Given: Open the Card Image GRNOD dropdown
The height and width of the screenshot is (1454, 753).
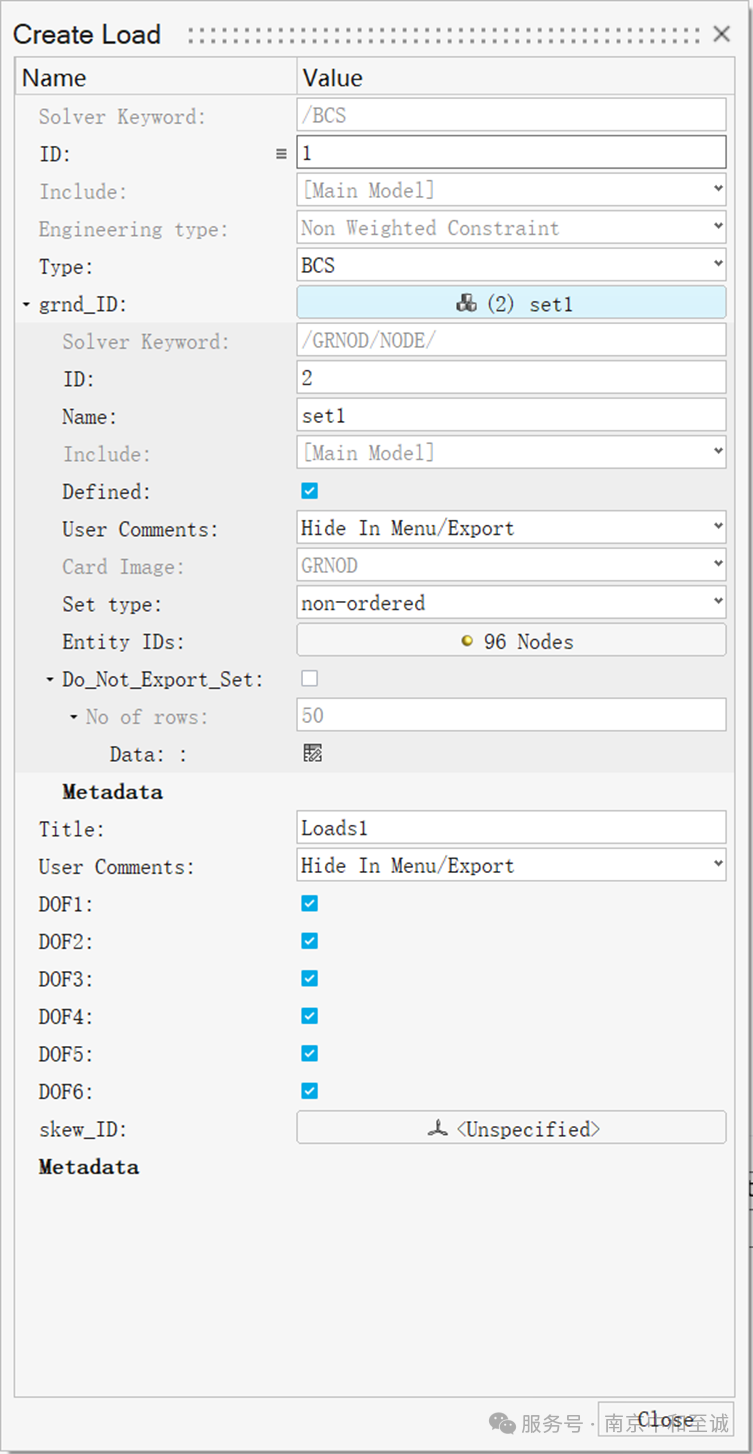Looking at the screenshot, I should click(x=718, y=565).
